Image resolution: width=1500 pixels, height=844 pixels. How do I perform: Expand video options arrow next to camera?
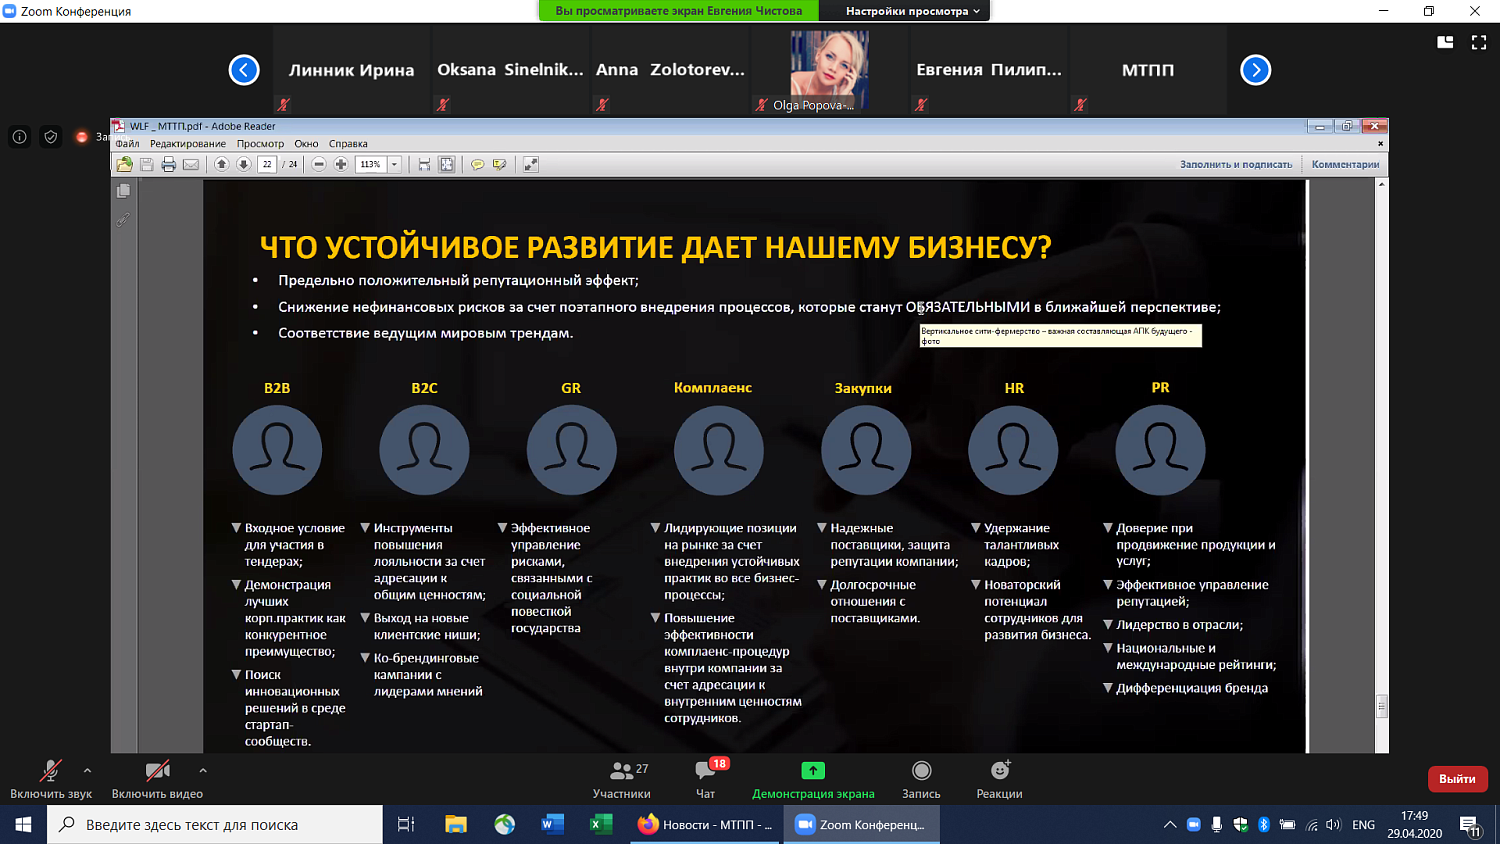203,770
